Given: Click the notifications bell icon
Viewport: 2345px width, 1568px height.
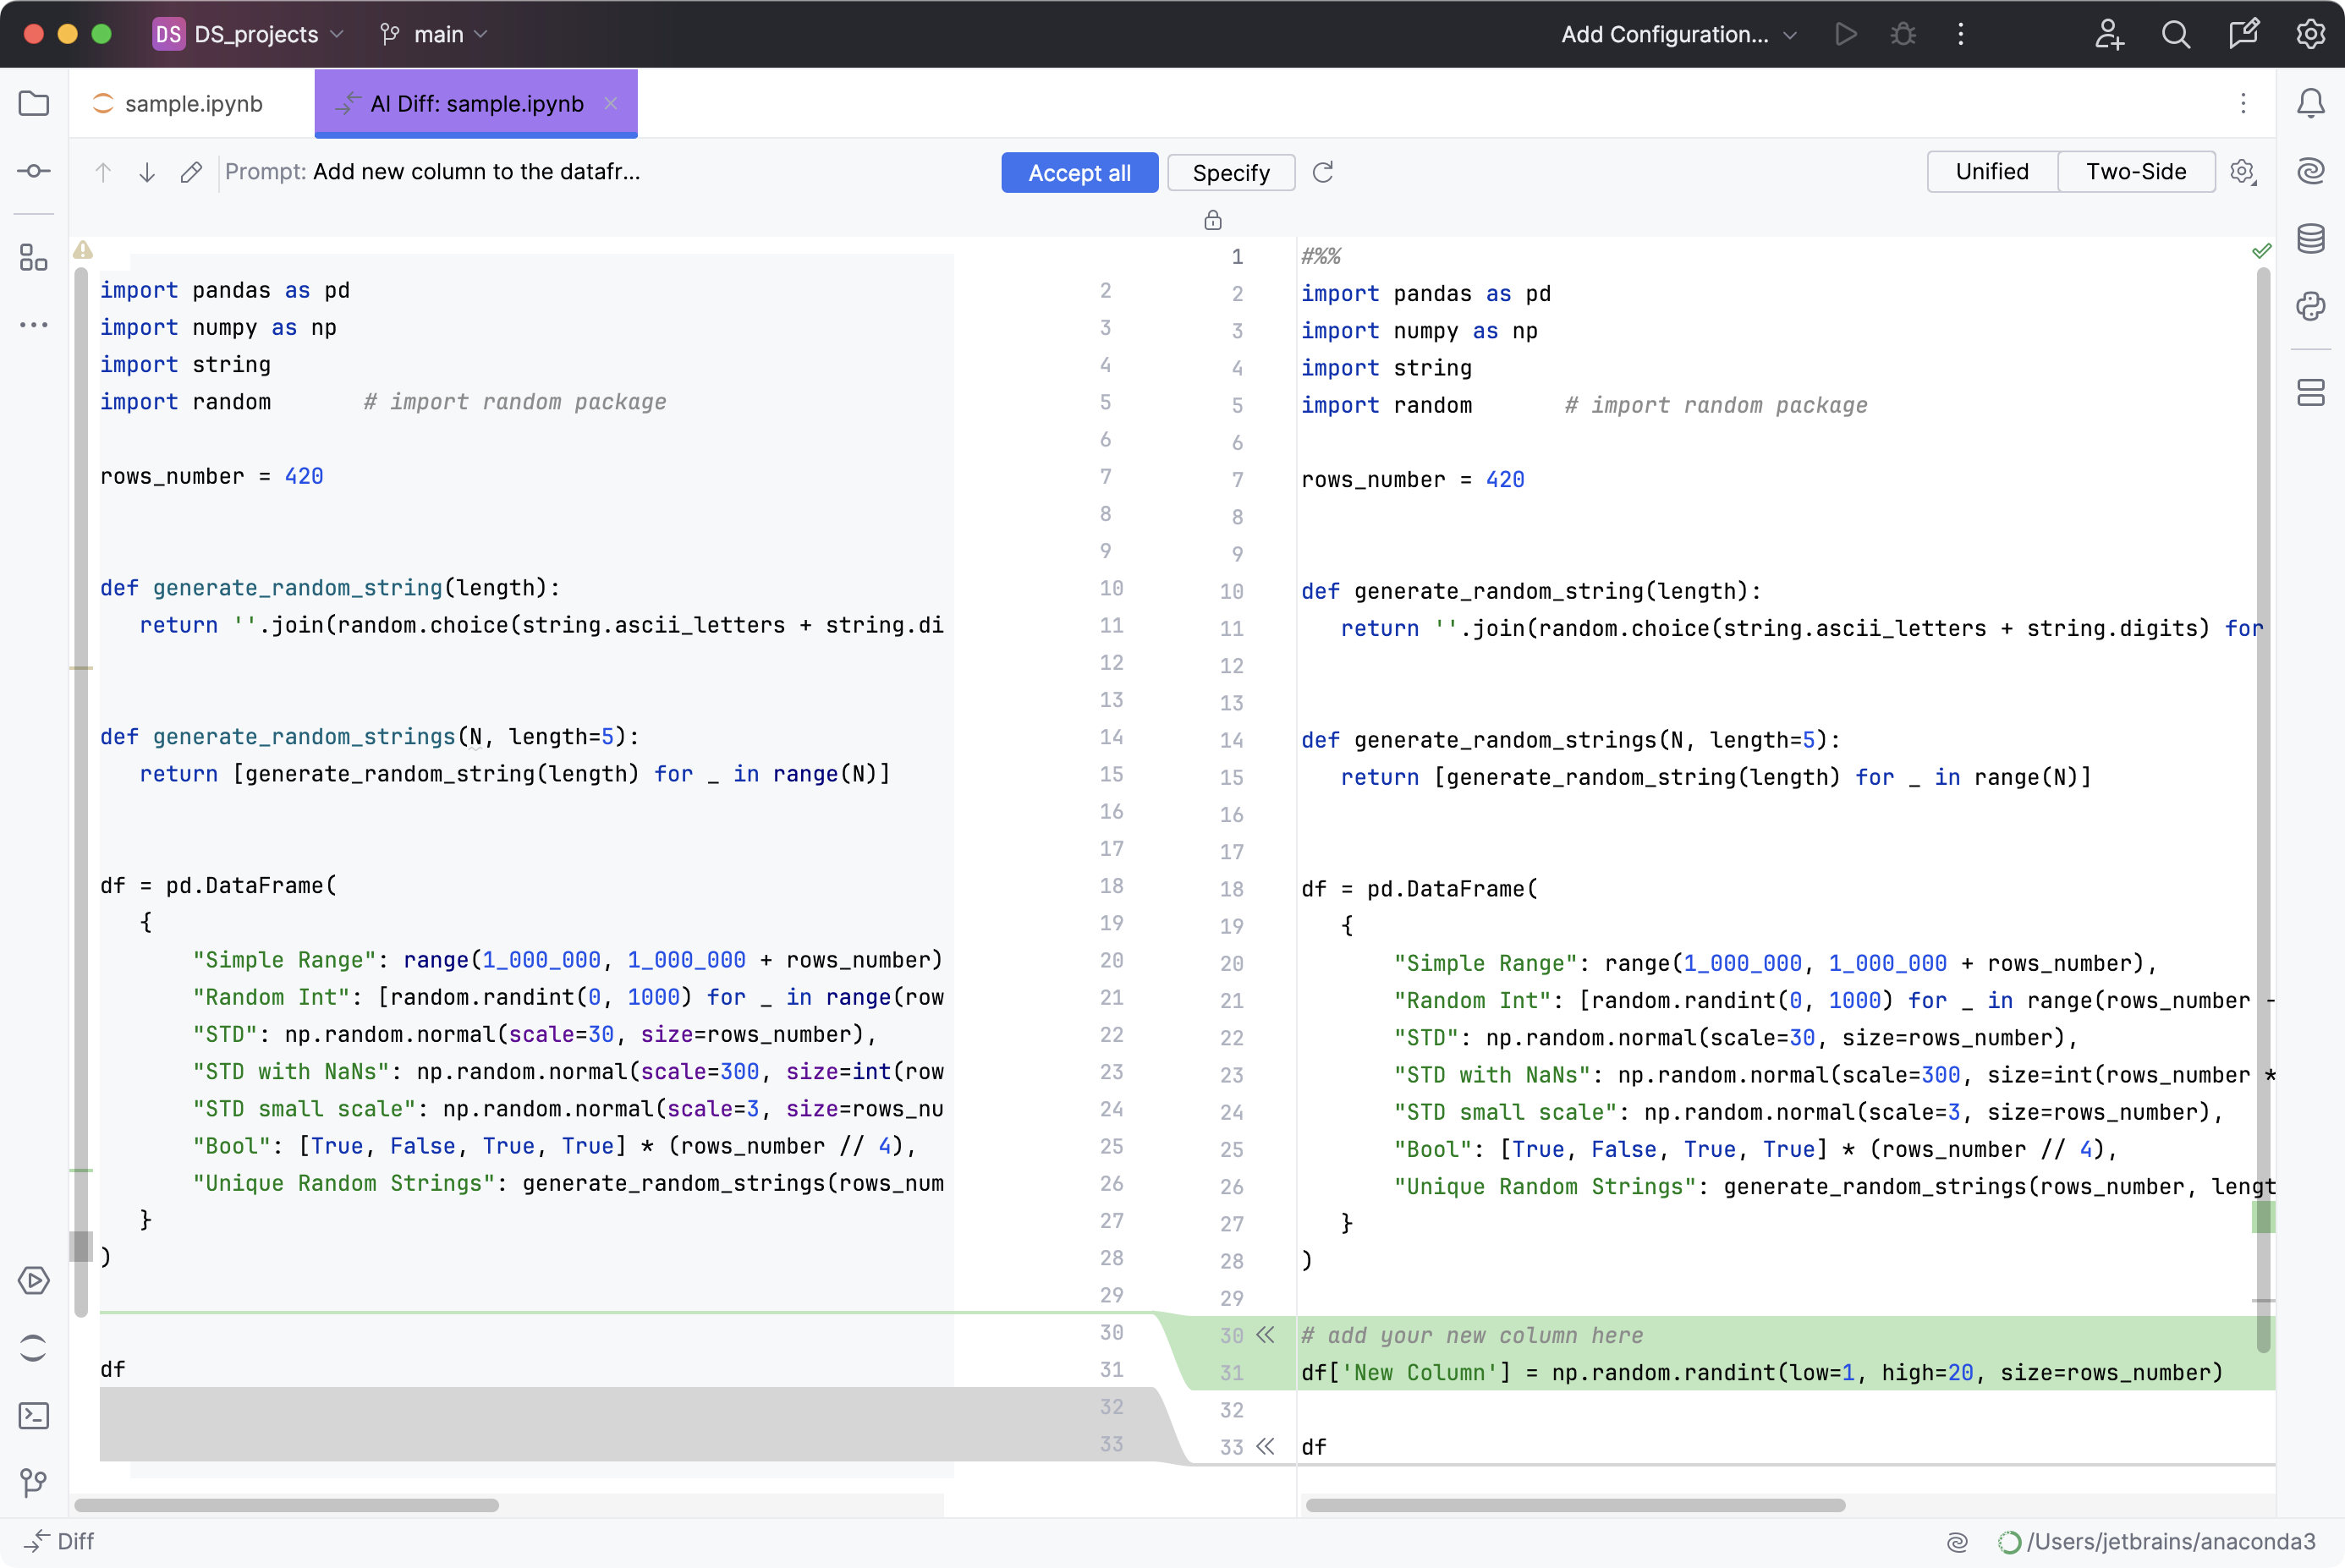Looking at the screenshot, I should 2312,101.
